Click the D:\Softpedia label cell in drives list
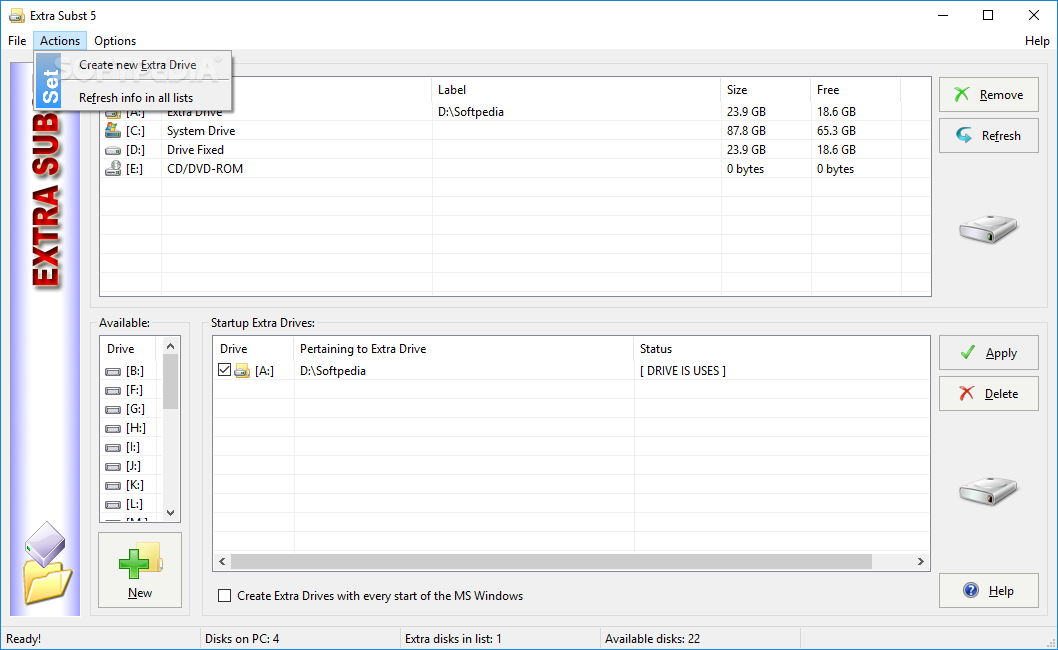This screenshot has height=650, width=1058. pyautogui.click(x=471, y=112)
